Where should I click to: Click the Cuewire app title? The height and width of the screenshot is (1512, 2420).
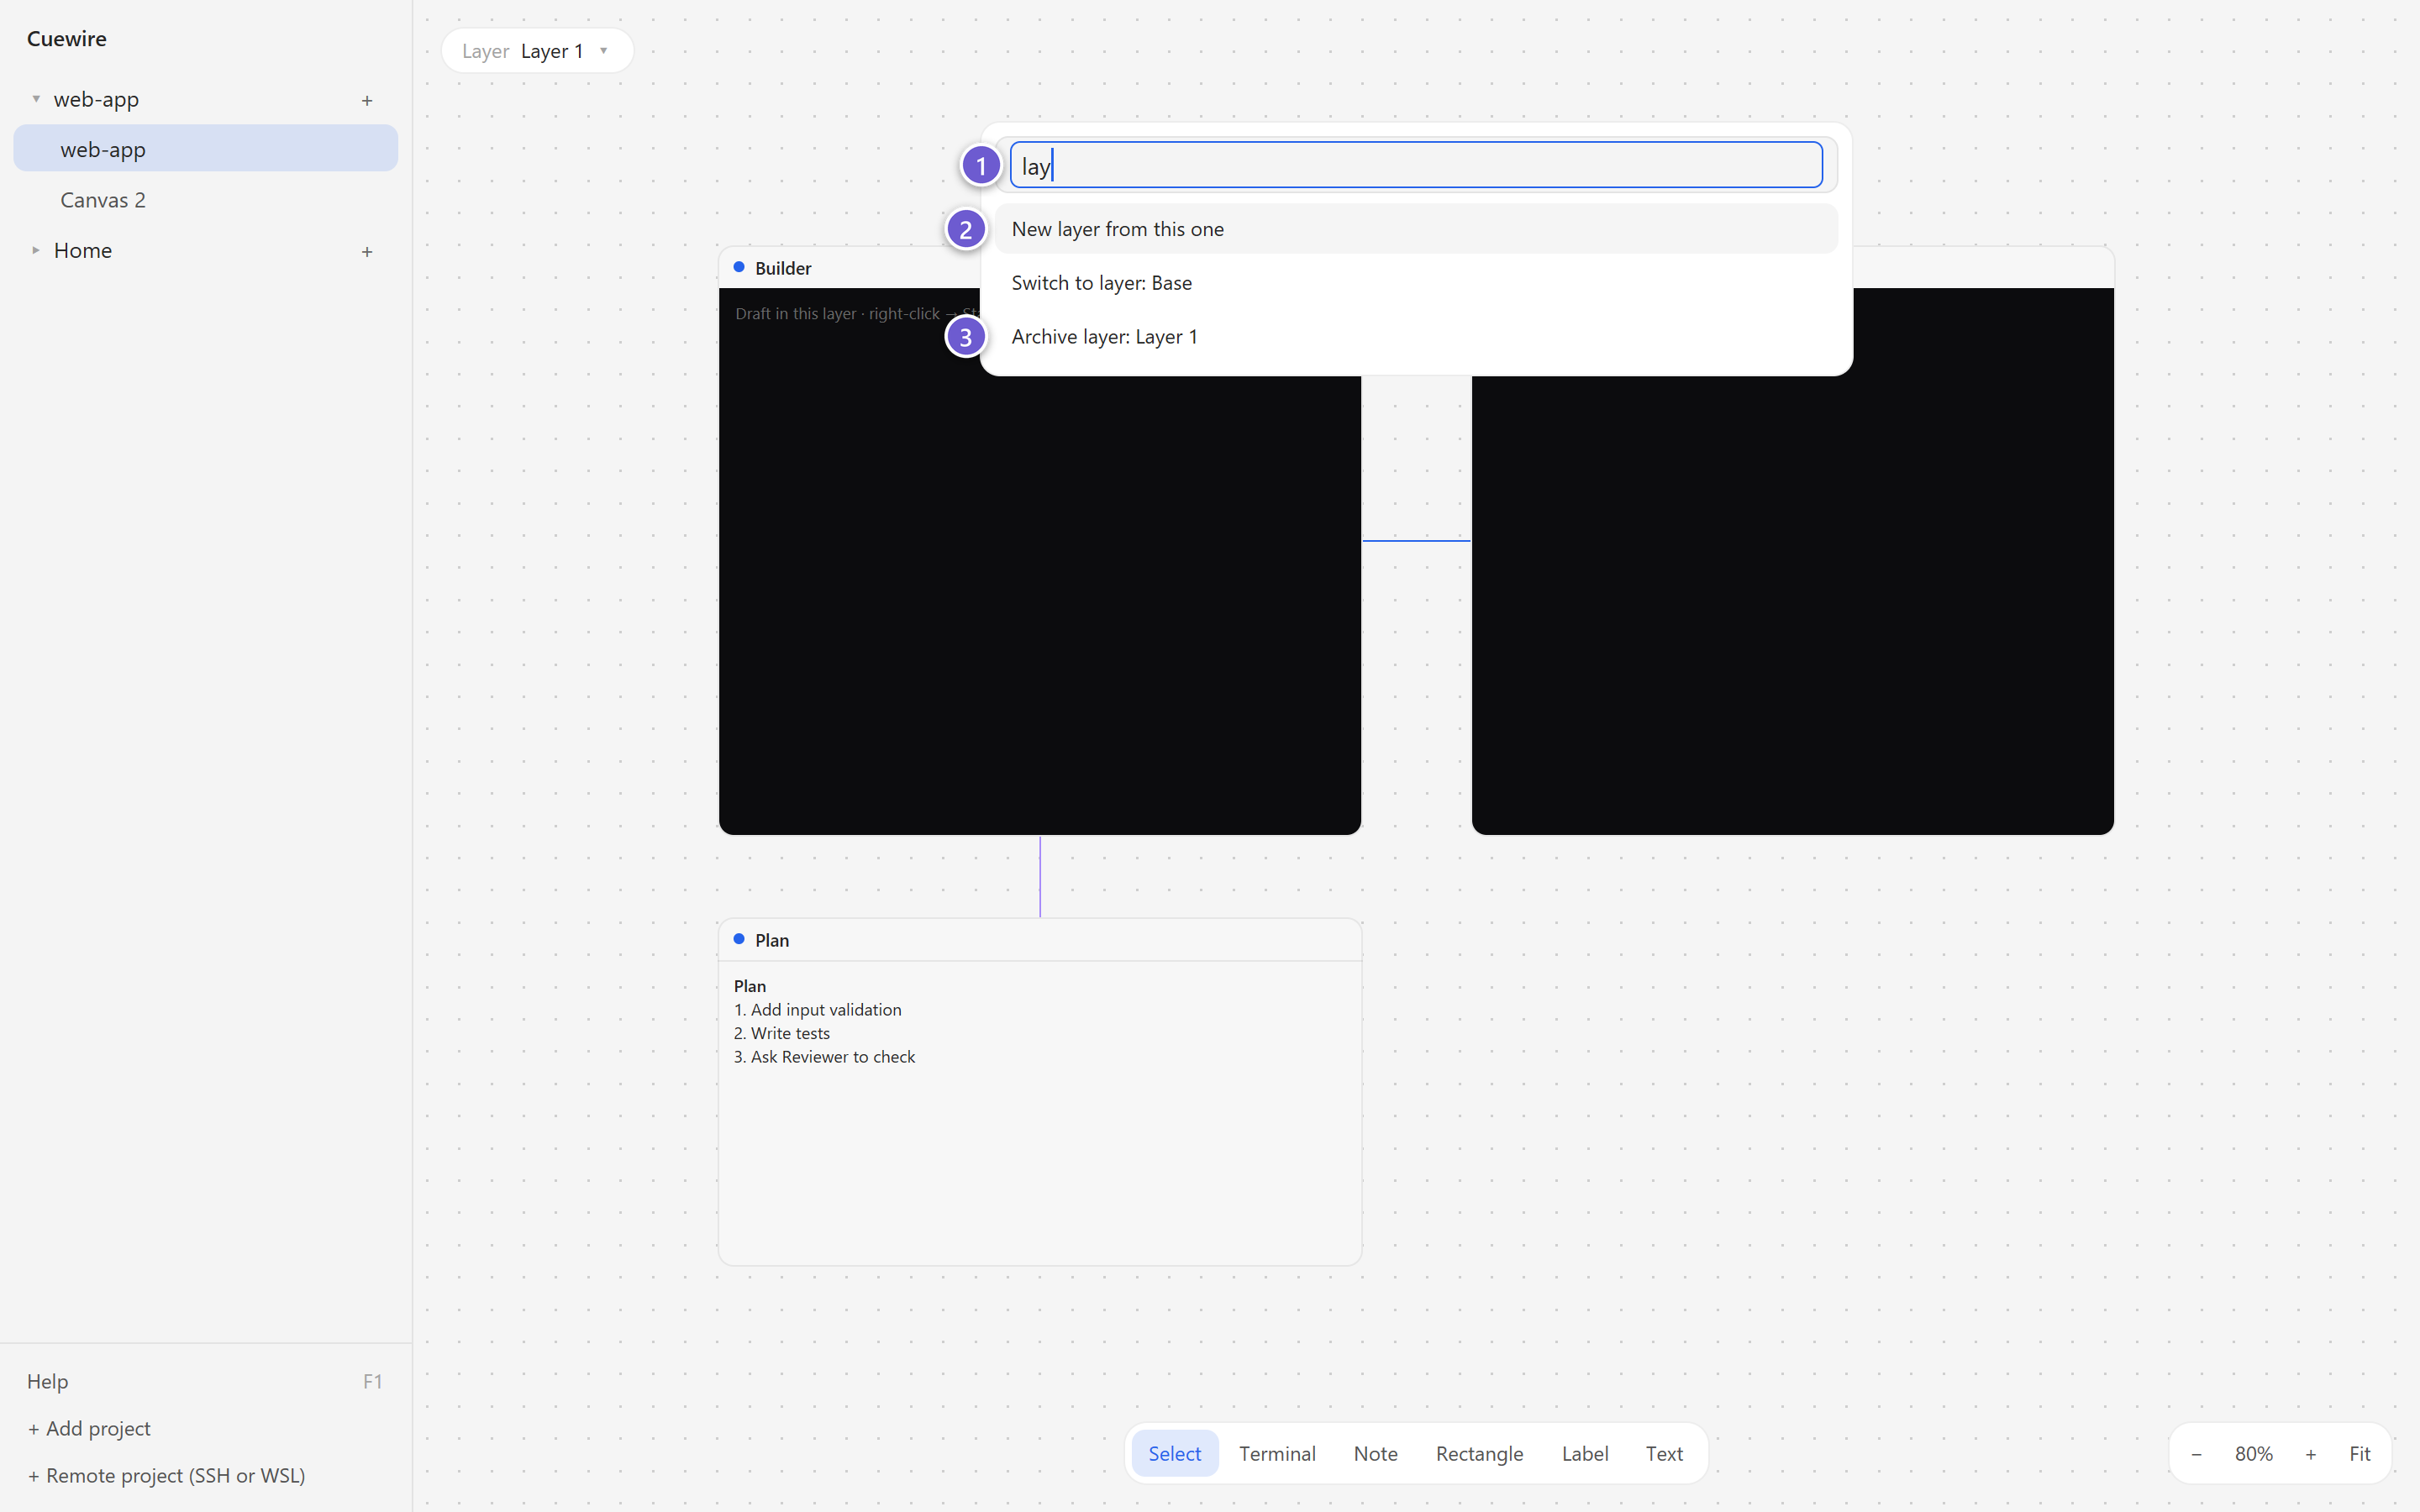(x=66, y=38)
